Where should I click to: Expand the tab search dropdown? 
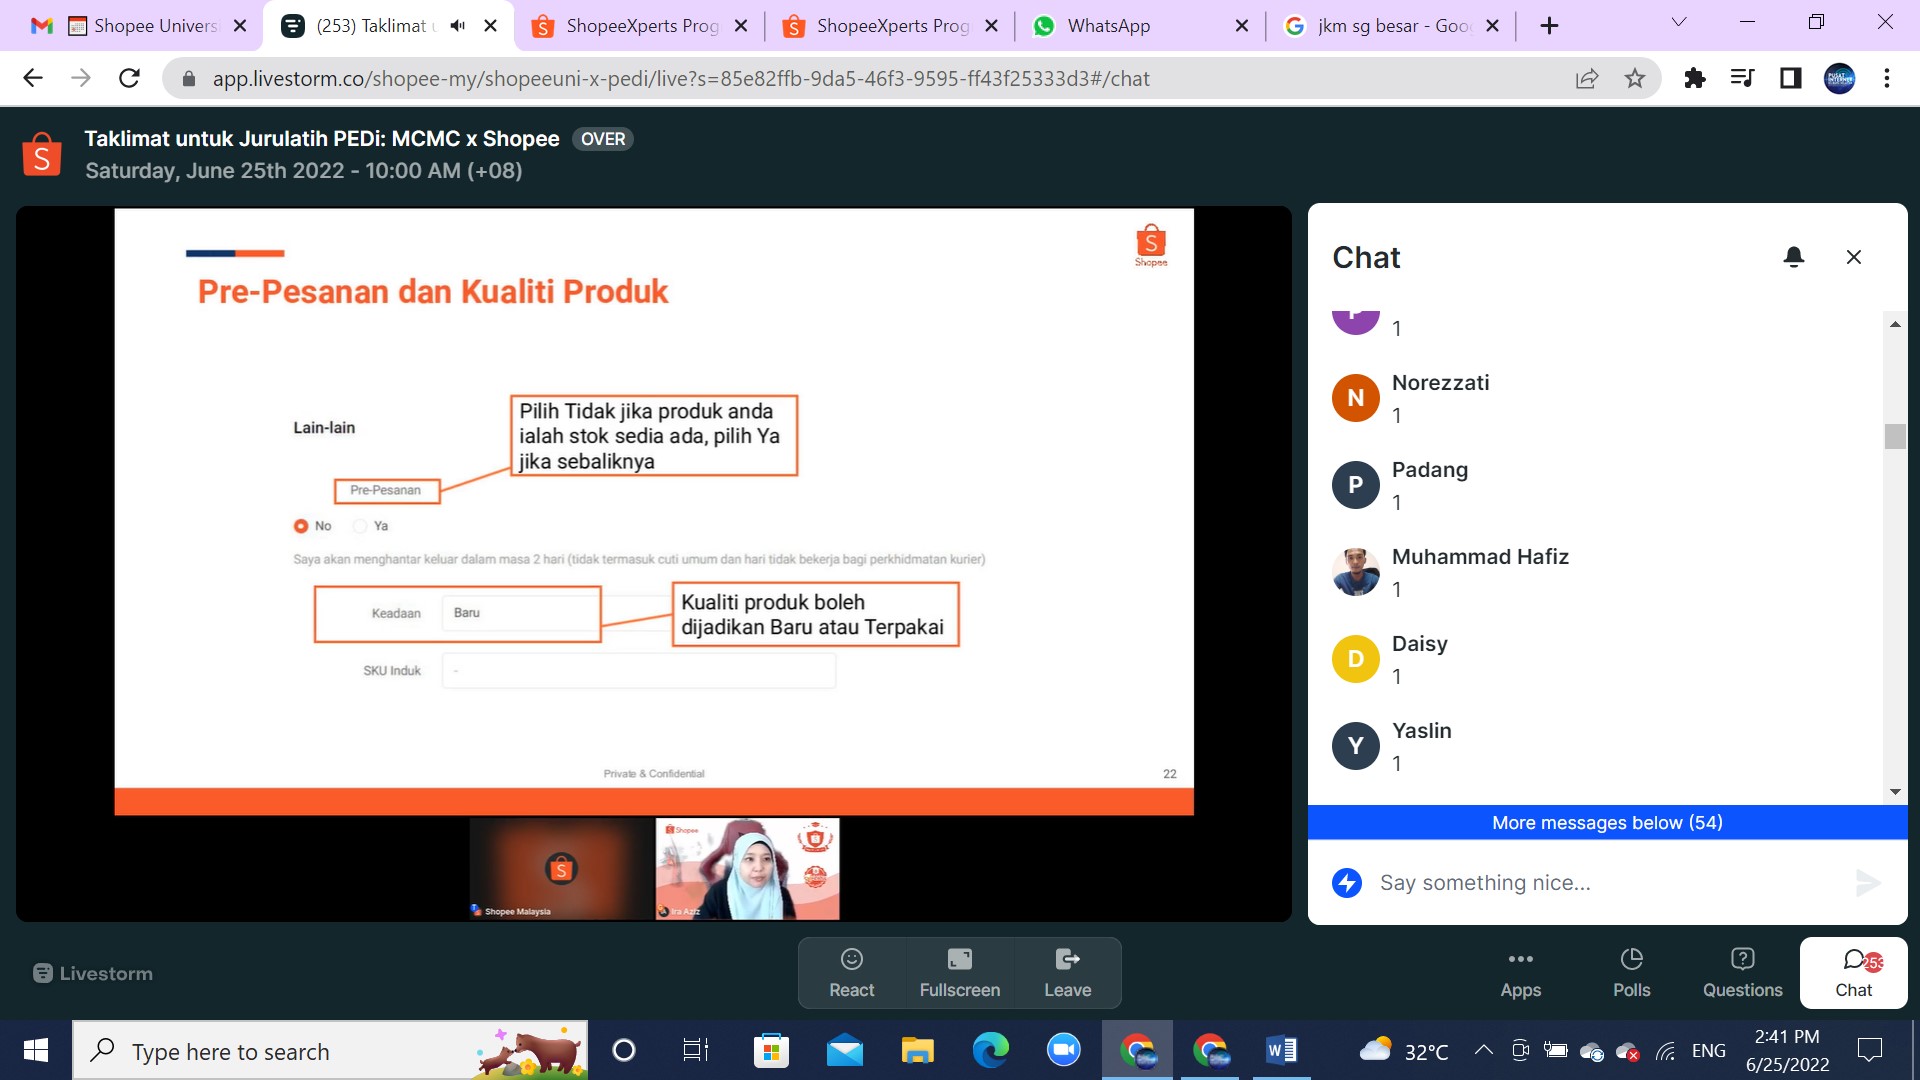[x=1679, y=22]
